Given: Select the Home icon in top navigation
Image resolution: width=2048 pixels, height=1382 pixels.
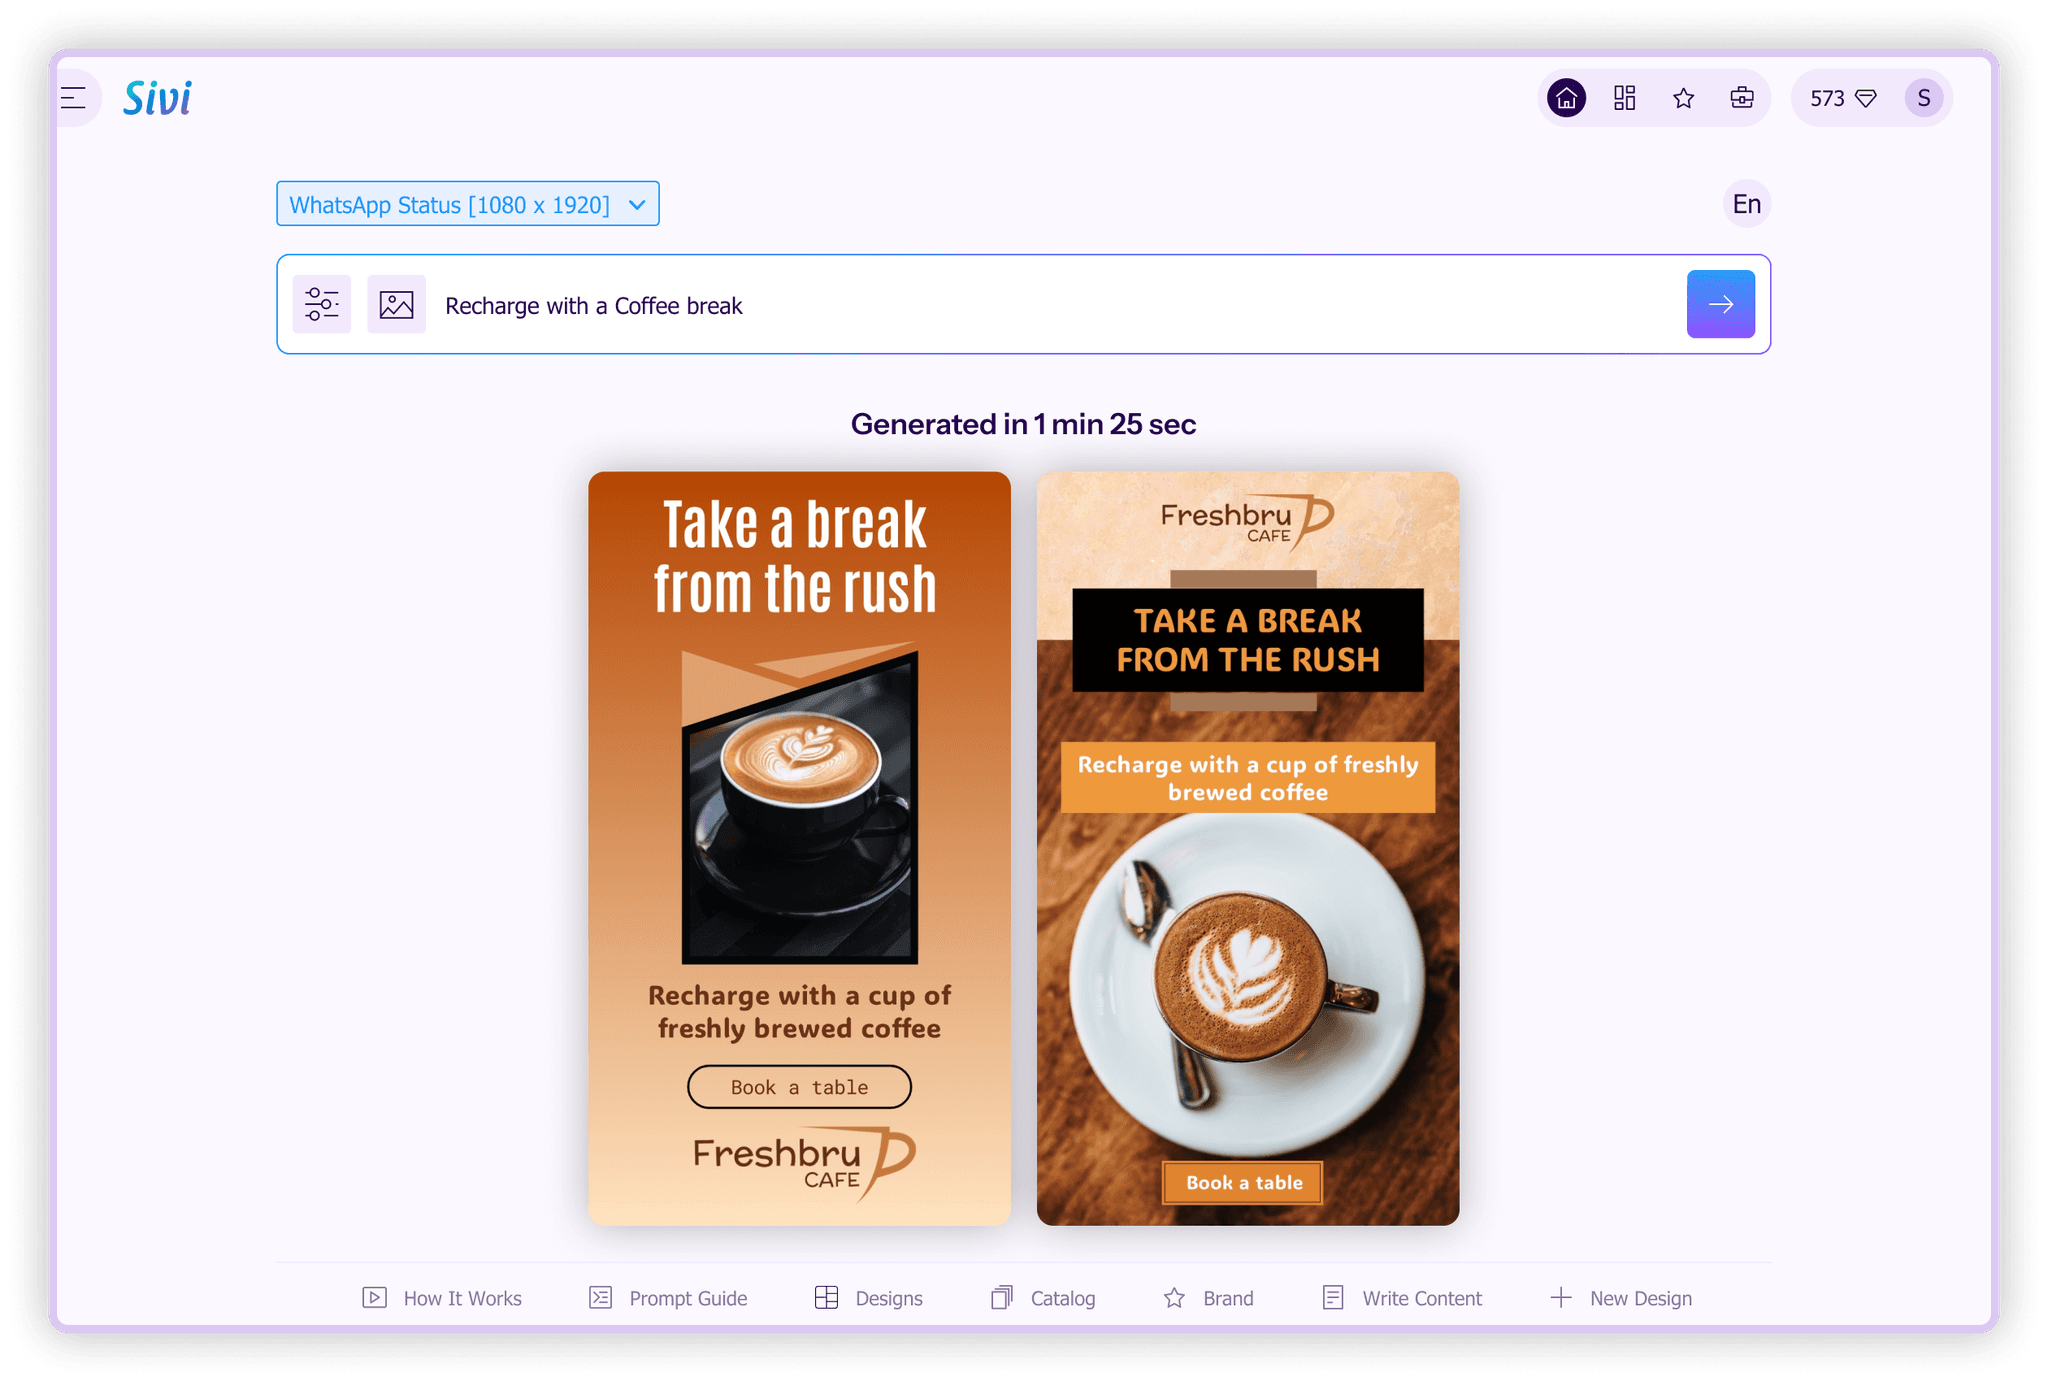Looking at the screenshot, I should (x=1566, y=97).
